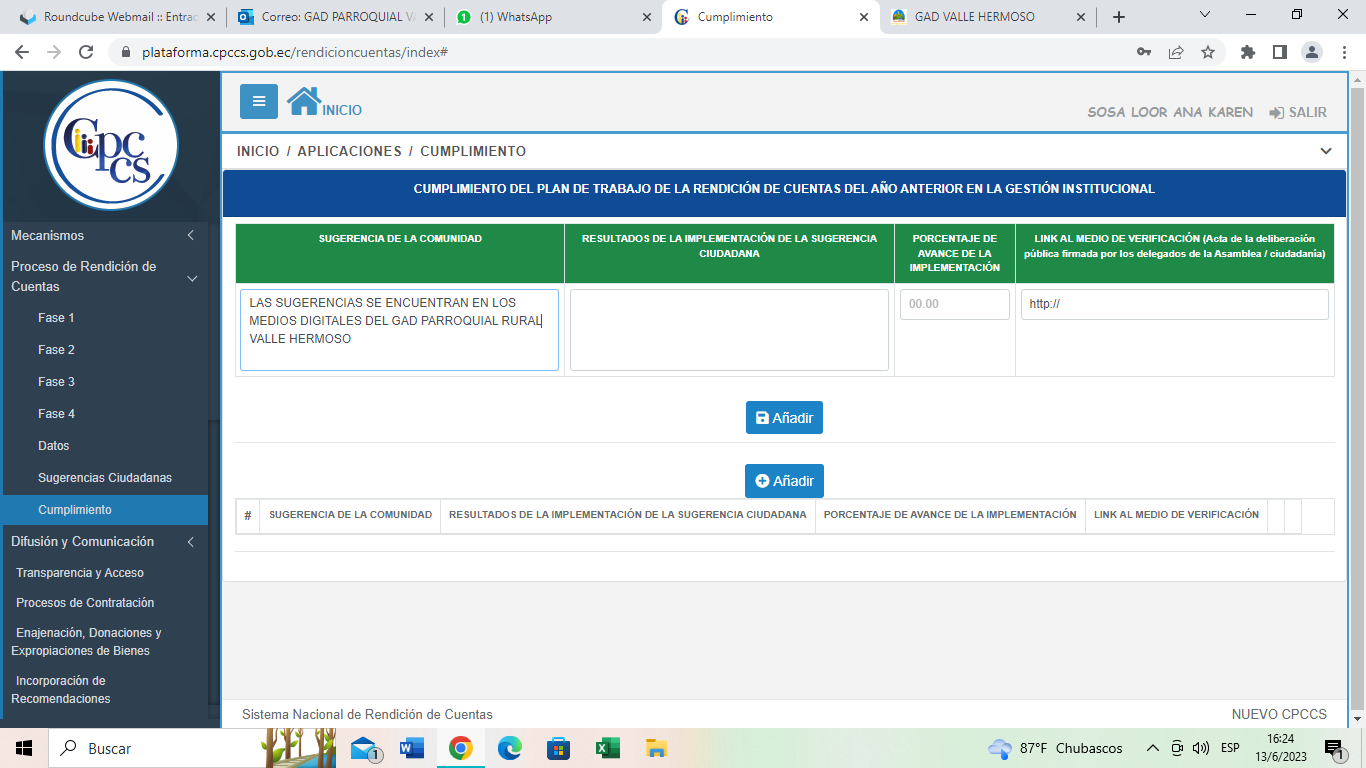This screenshot has width=1366, height=768.
Task: Bookmark page with the star icon
Action: pos(1208,52)
